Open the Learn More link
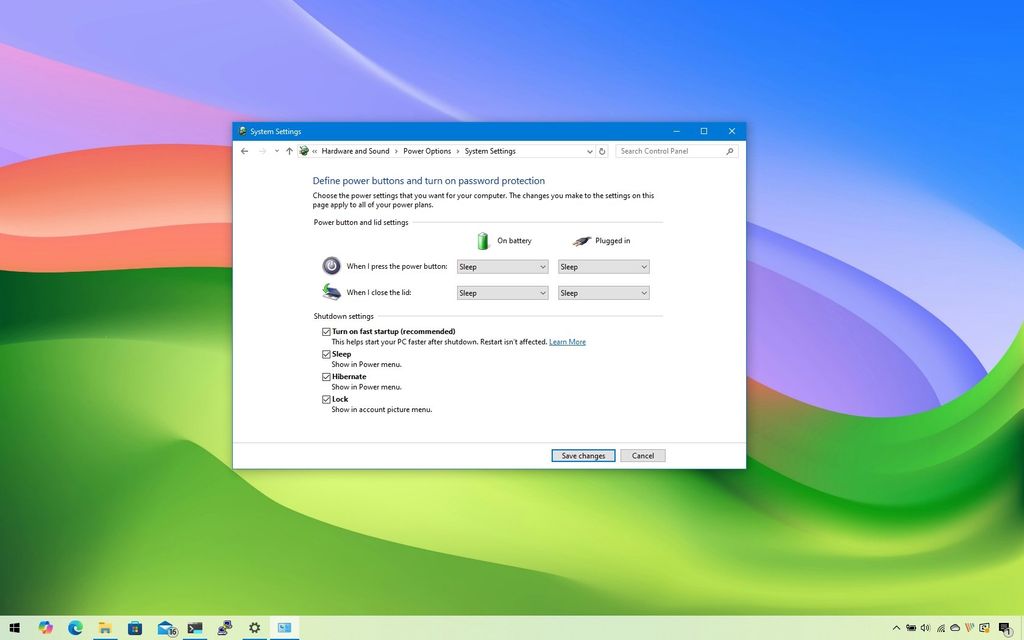 (x=567, y=341)
